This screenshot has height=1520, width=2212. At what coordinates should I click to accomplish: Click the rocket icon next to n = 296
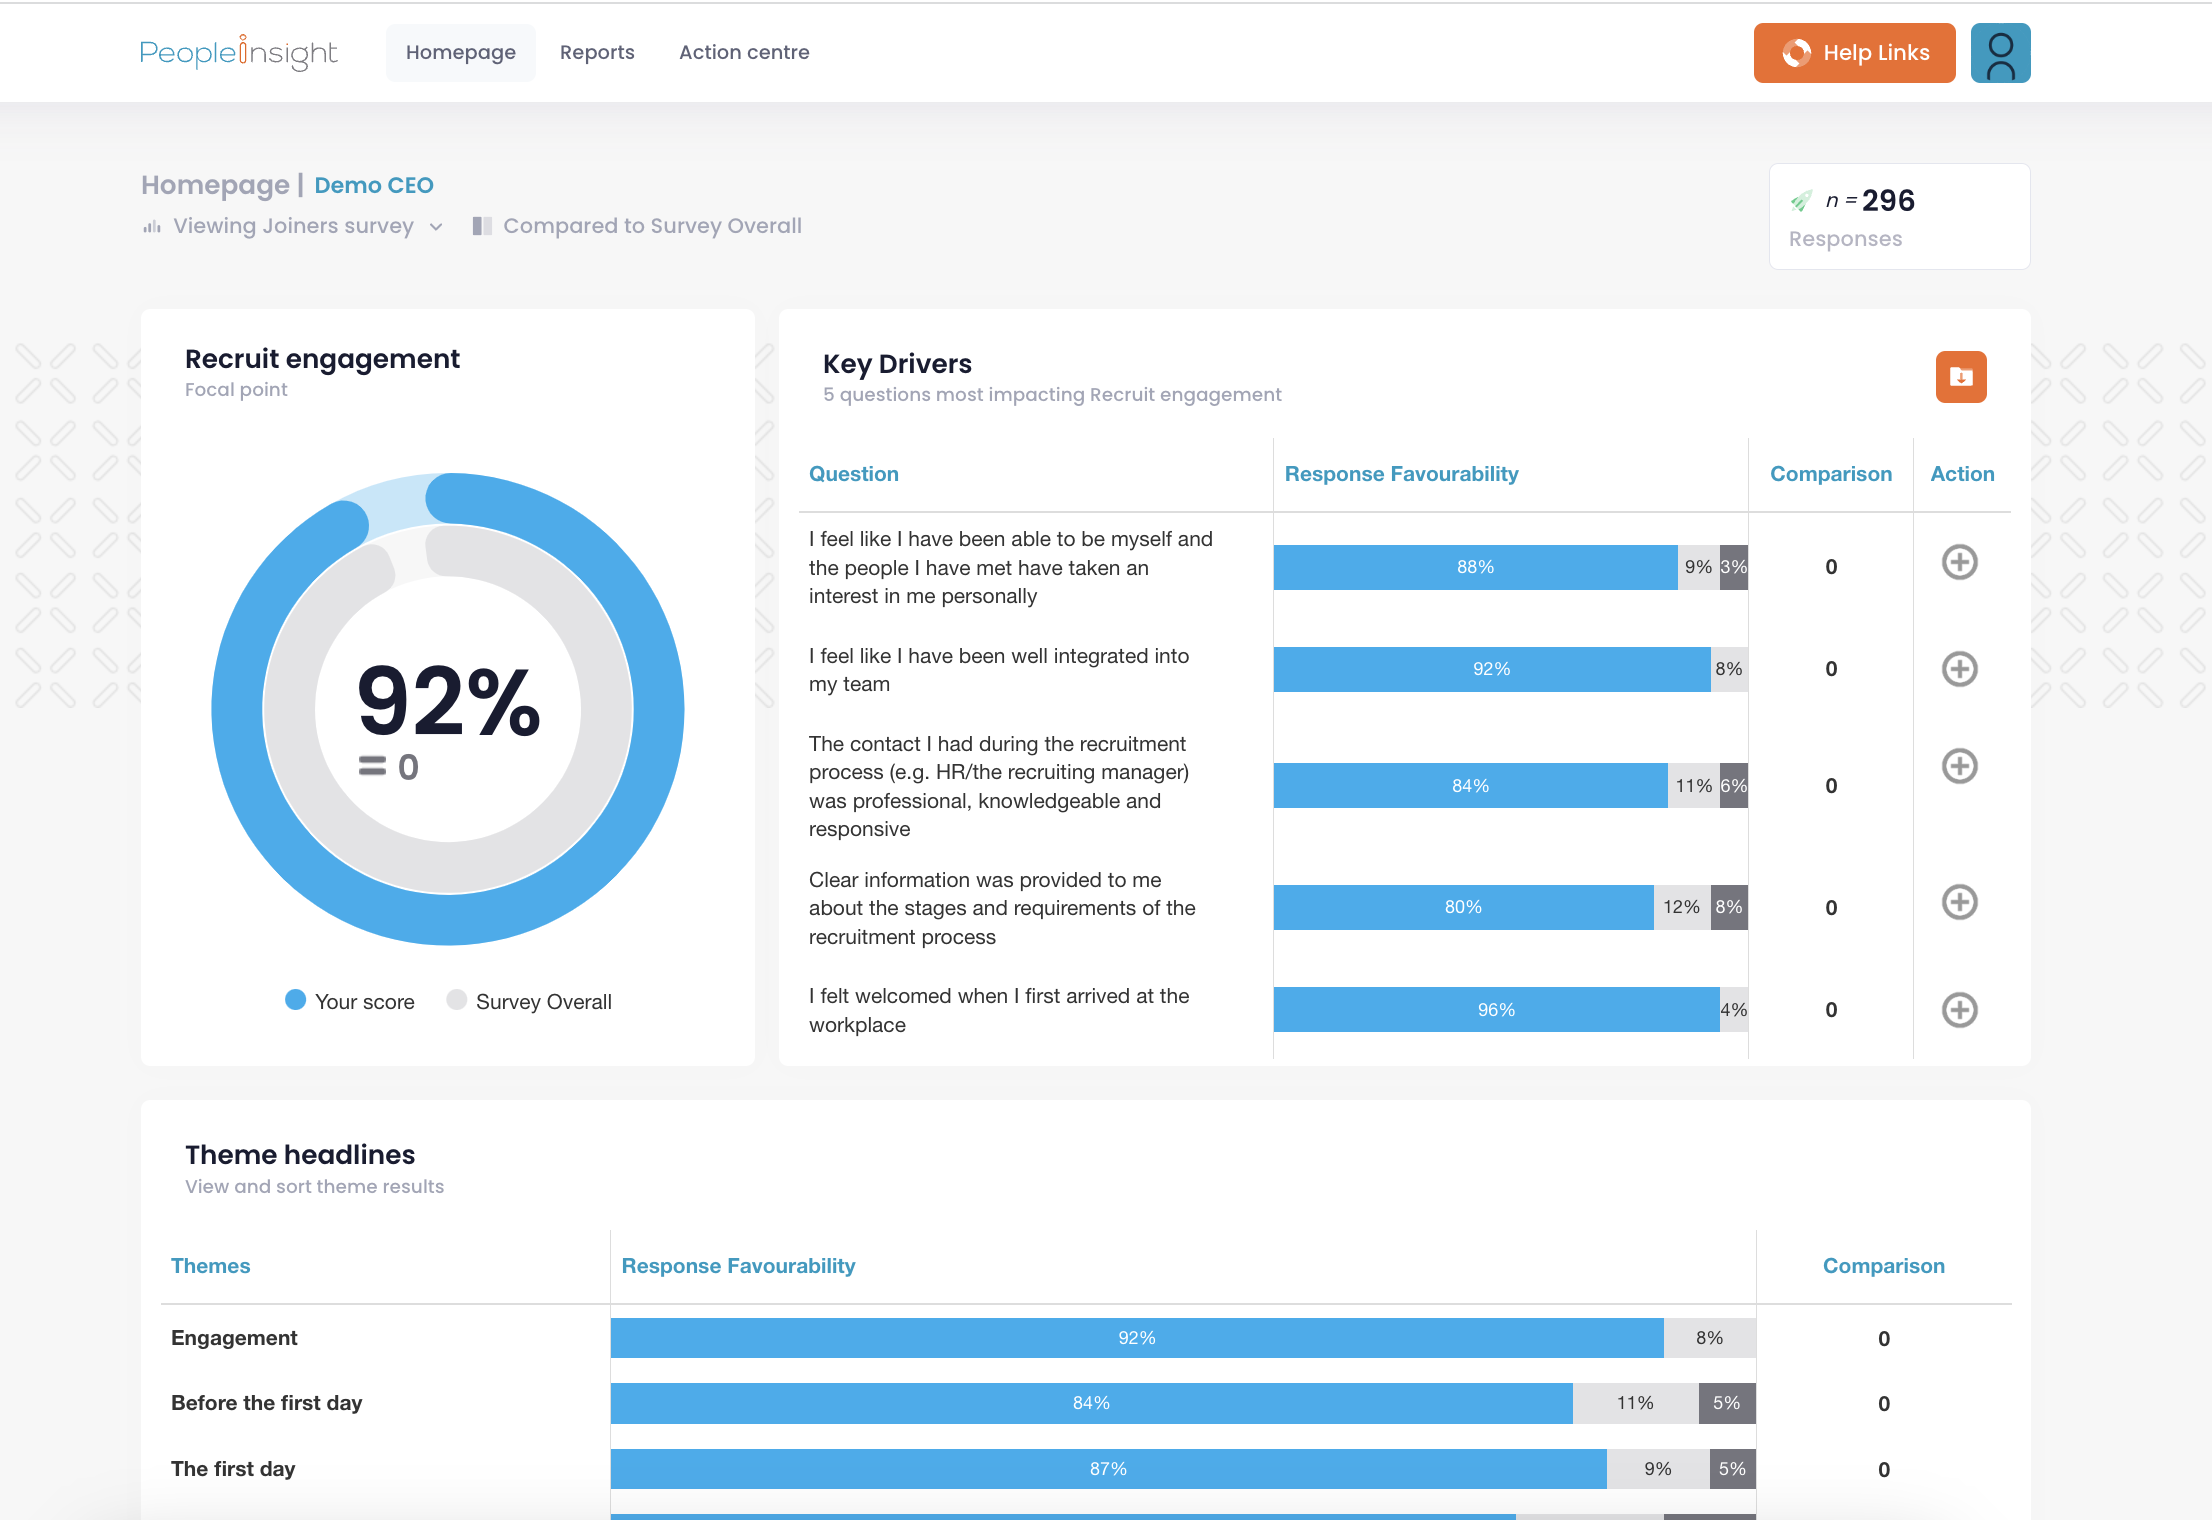1801,201
